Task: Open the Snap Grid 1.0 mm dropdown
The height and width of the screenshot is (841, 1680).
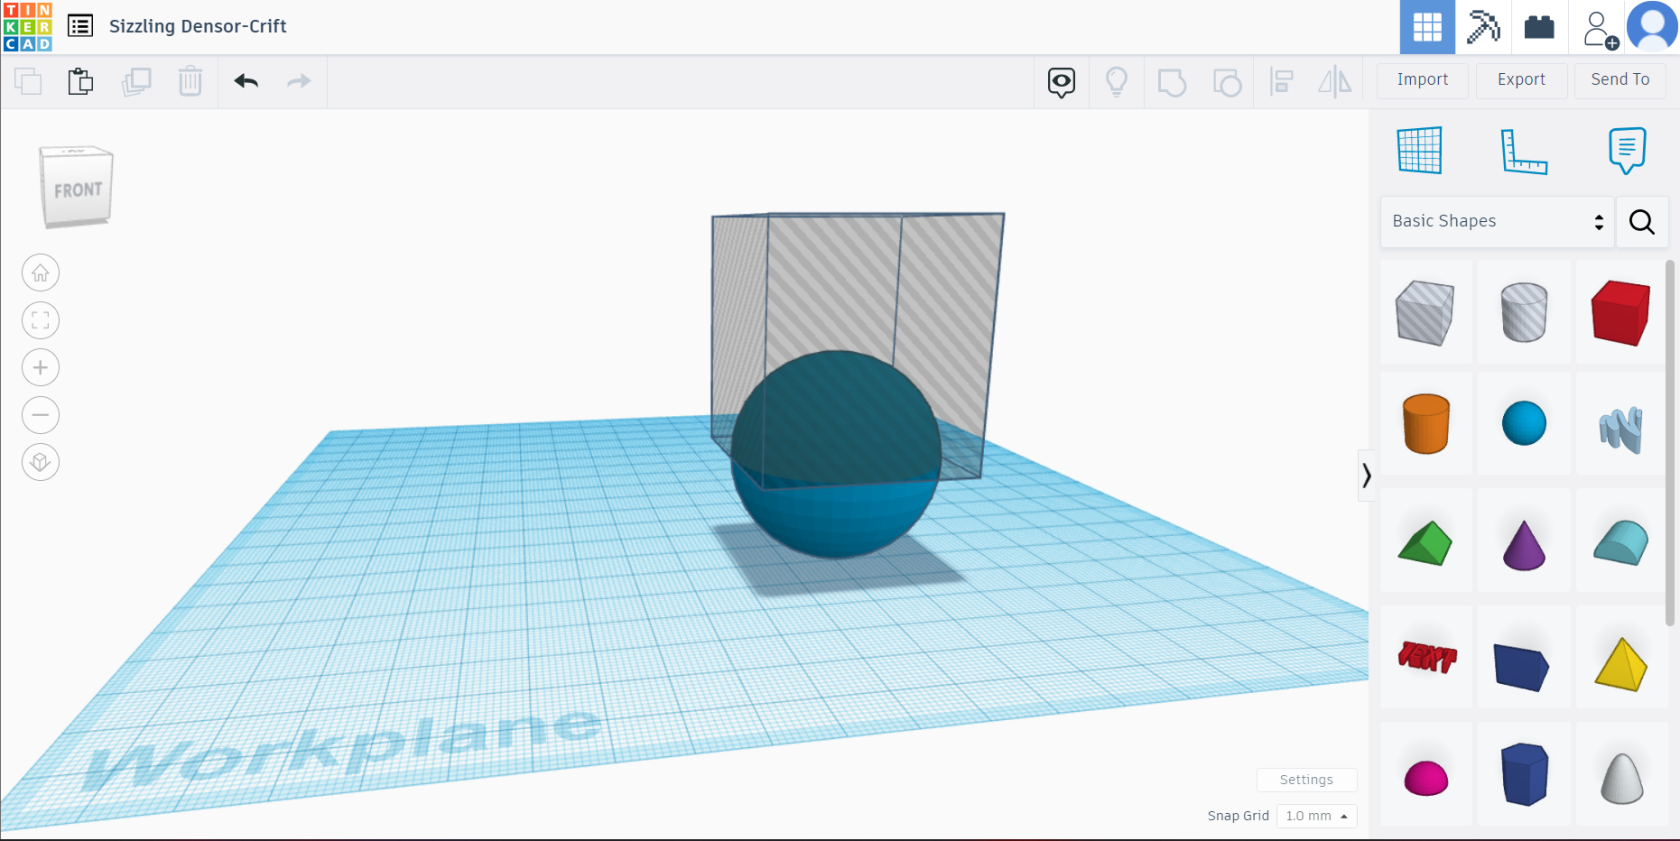Action: coord(1317,816)
